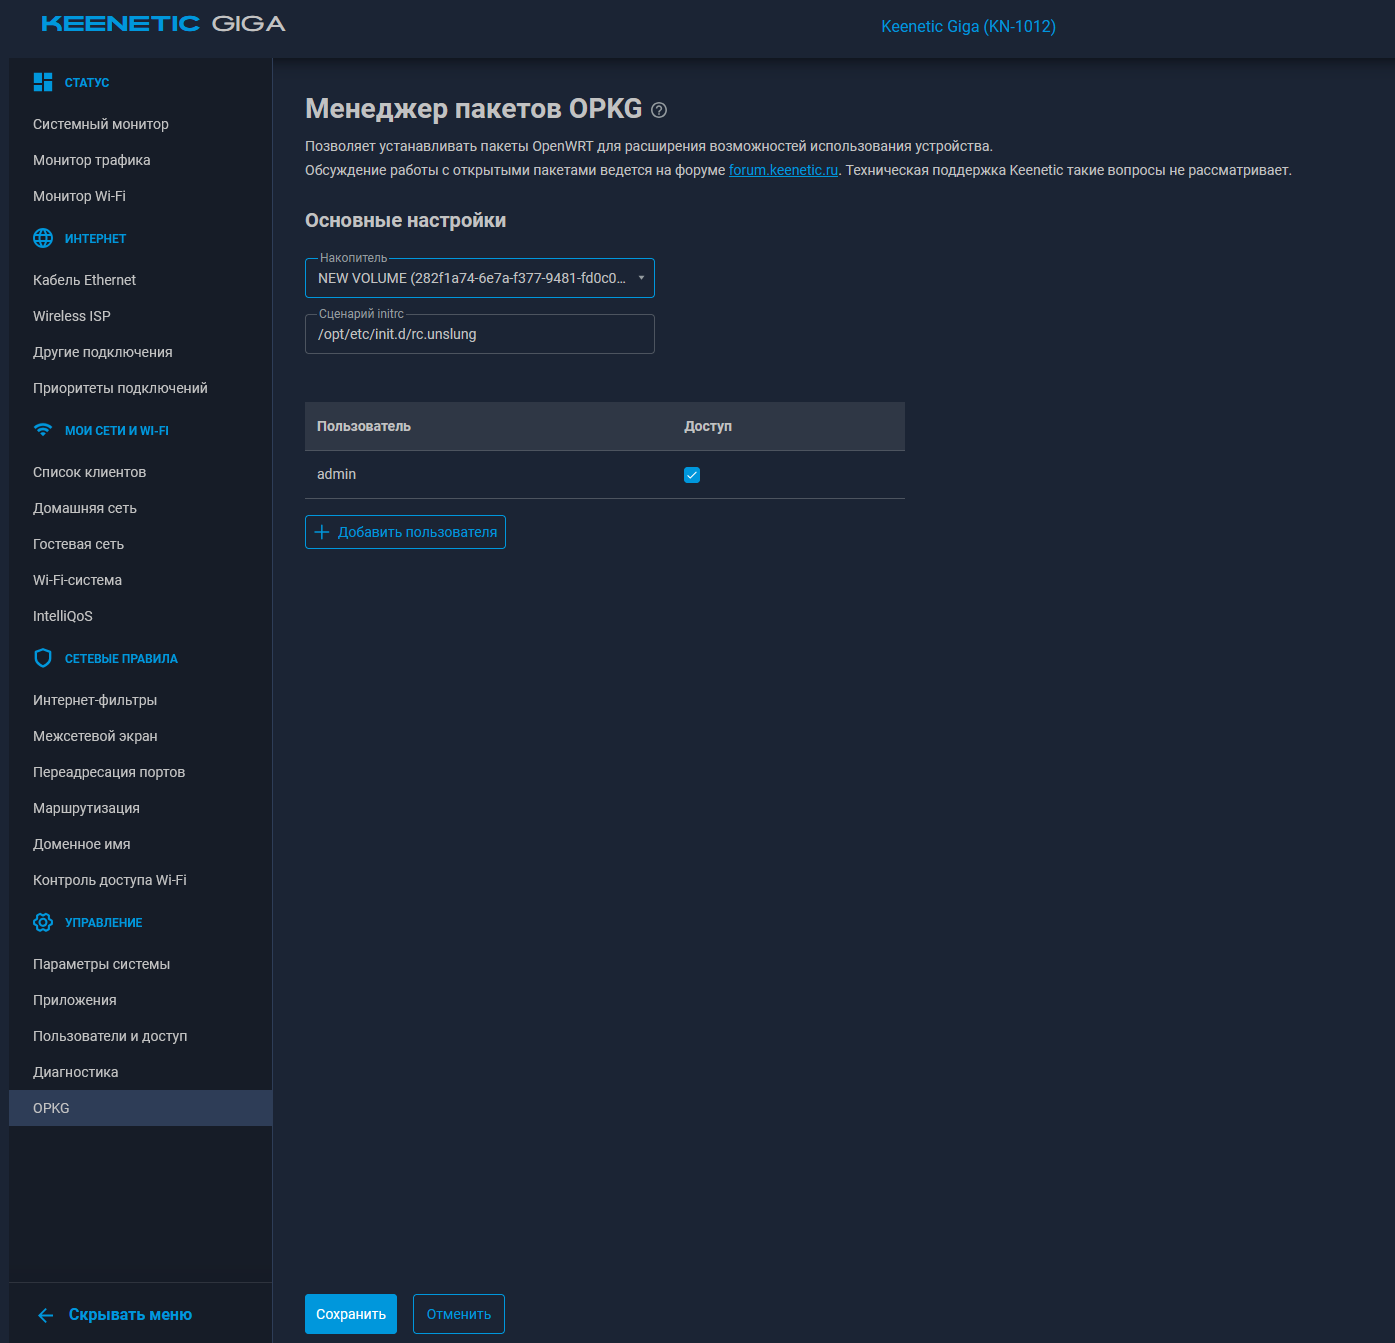Open the OPKG menu item

pos(51,1108)
